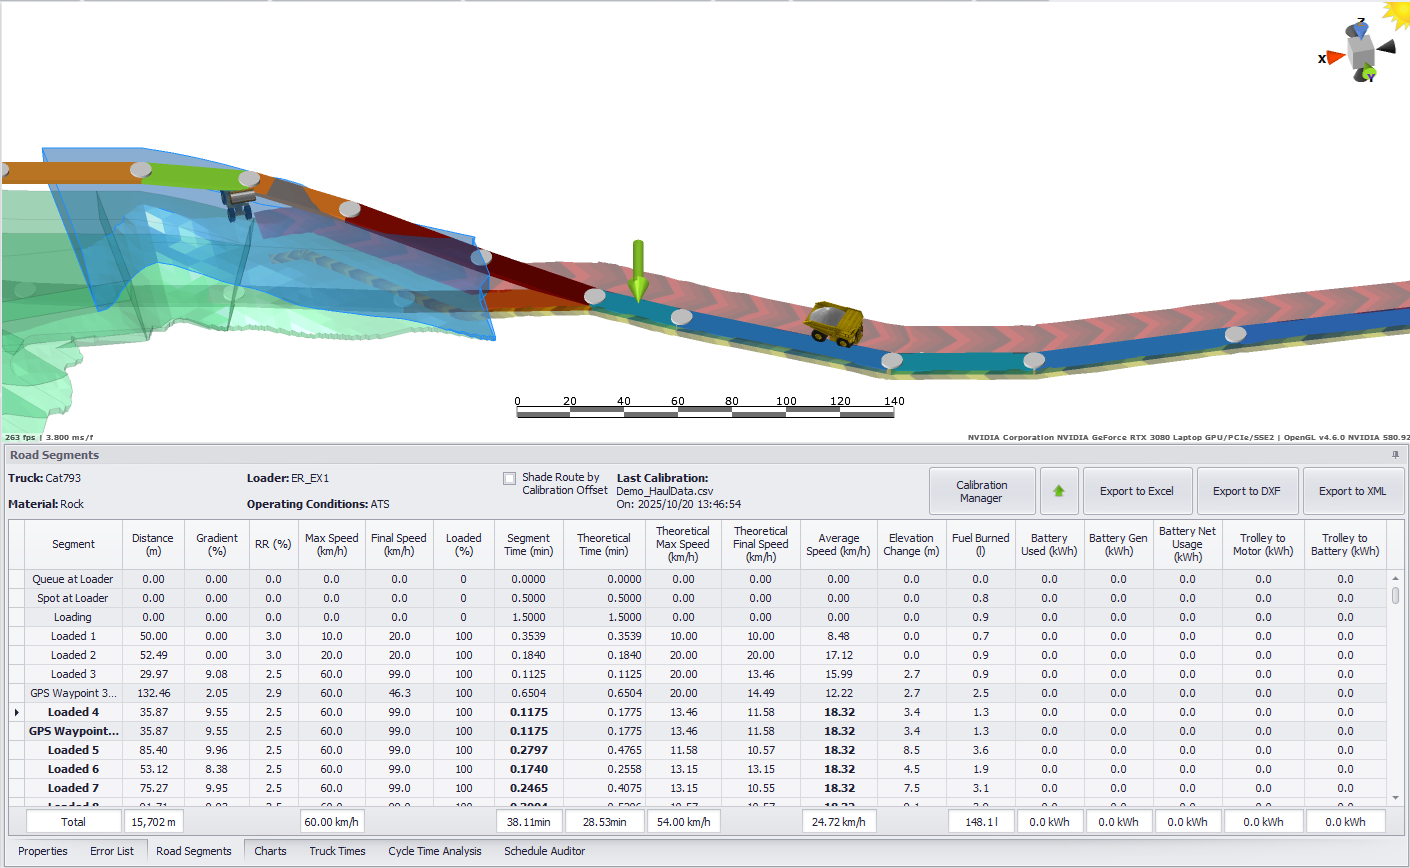
Task: Open the Cycle Time Analysis tab
Action: (434, 851)
